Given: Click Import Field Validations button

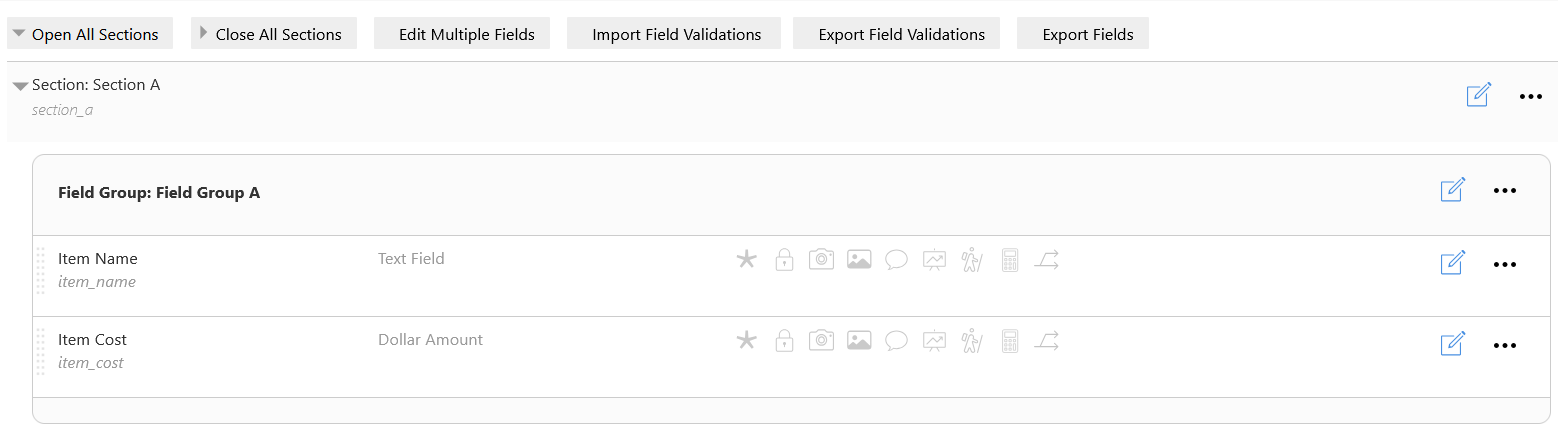Looking at the screenshot, I should click(677, 34).
